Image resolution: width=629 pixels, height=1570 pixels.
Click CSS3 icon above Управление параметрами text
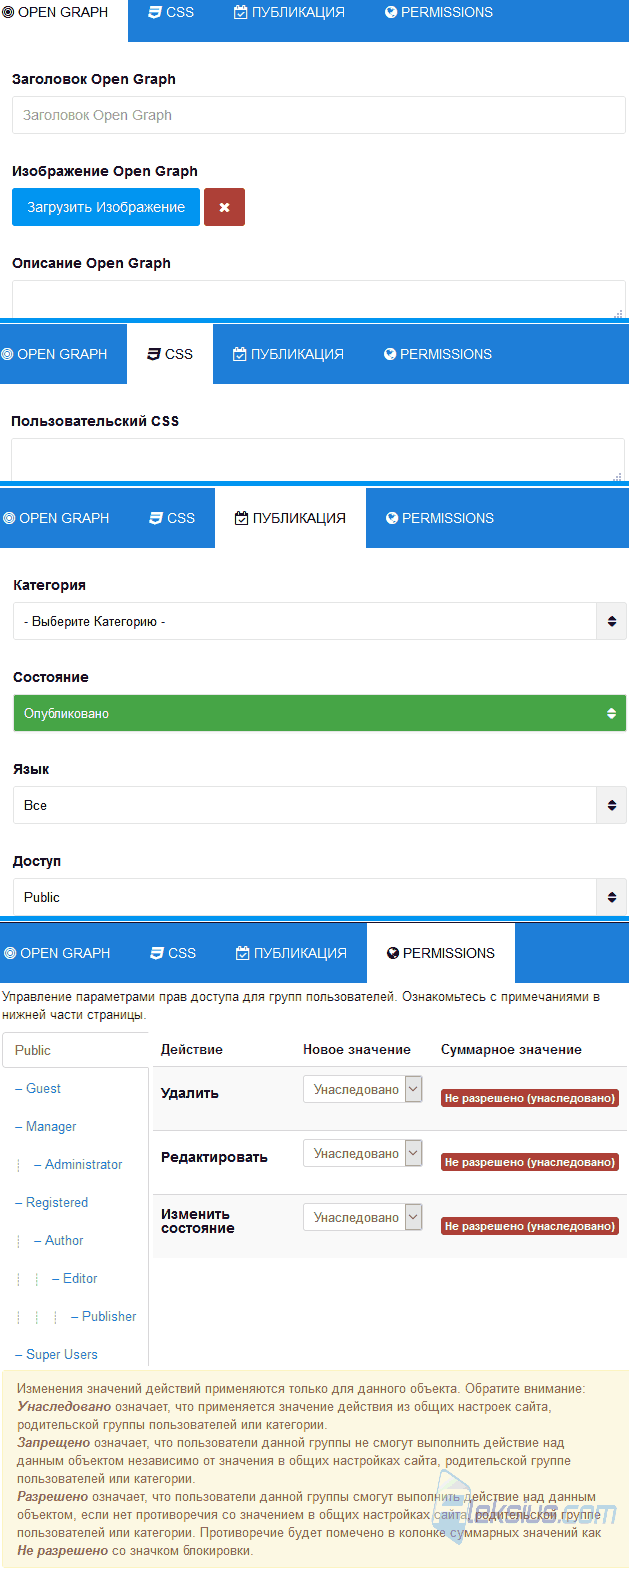pos(157,953)
